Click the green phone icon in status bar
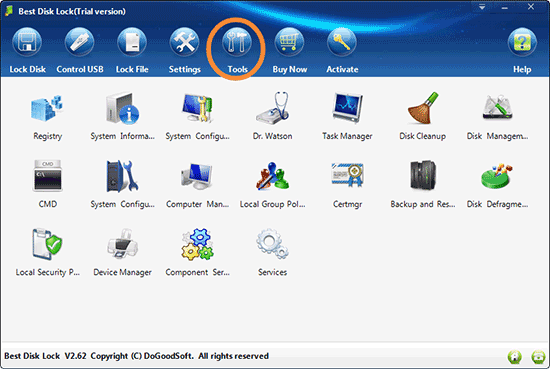The height and width of the screenshot is (369, 550). pos(538,357)
